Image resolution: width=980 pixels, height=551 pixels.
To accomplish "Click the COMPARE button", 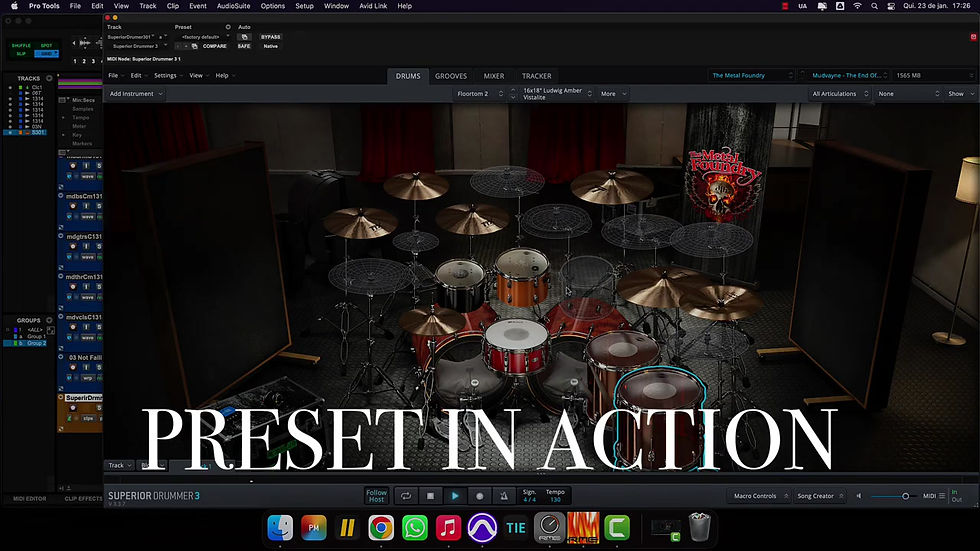I will 214,46.
